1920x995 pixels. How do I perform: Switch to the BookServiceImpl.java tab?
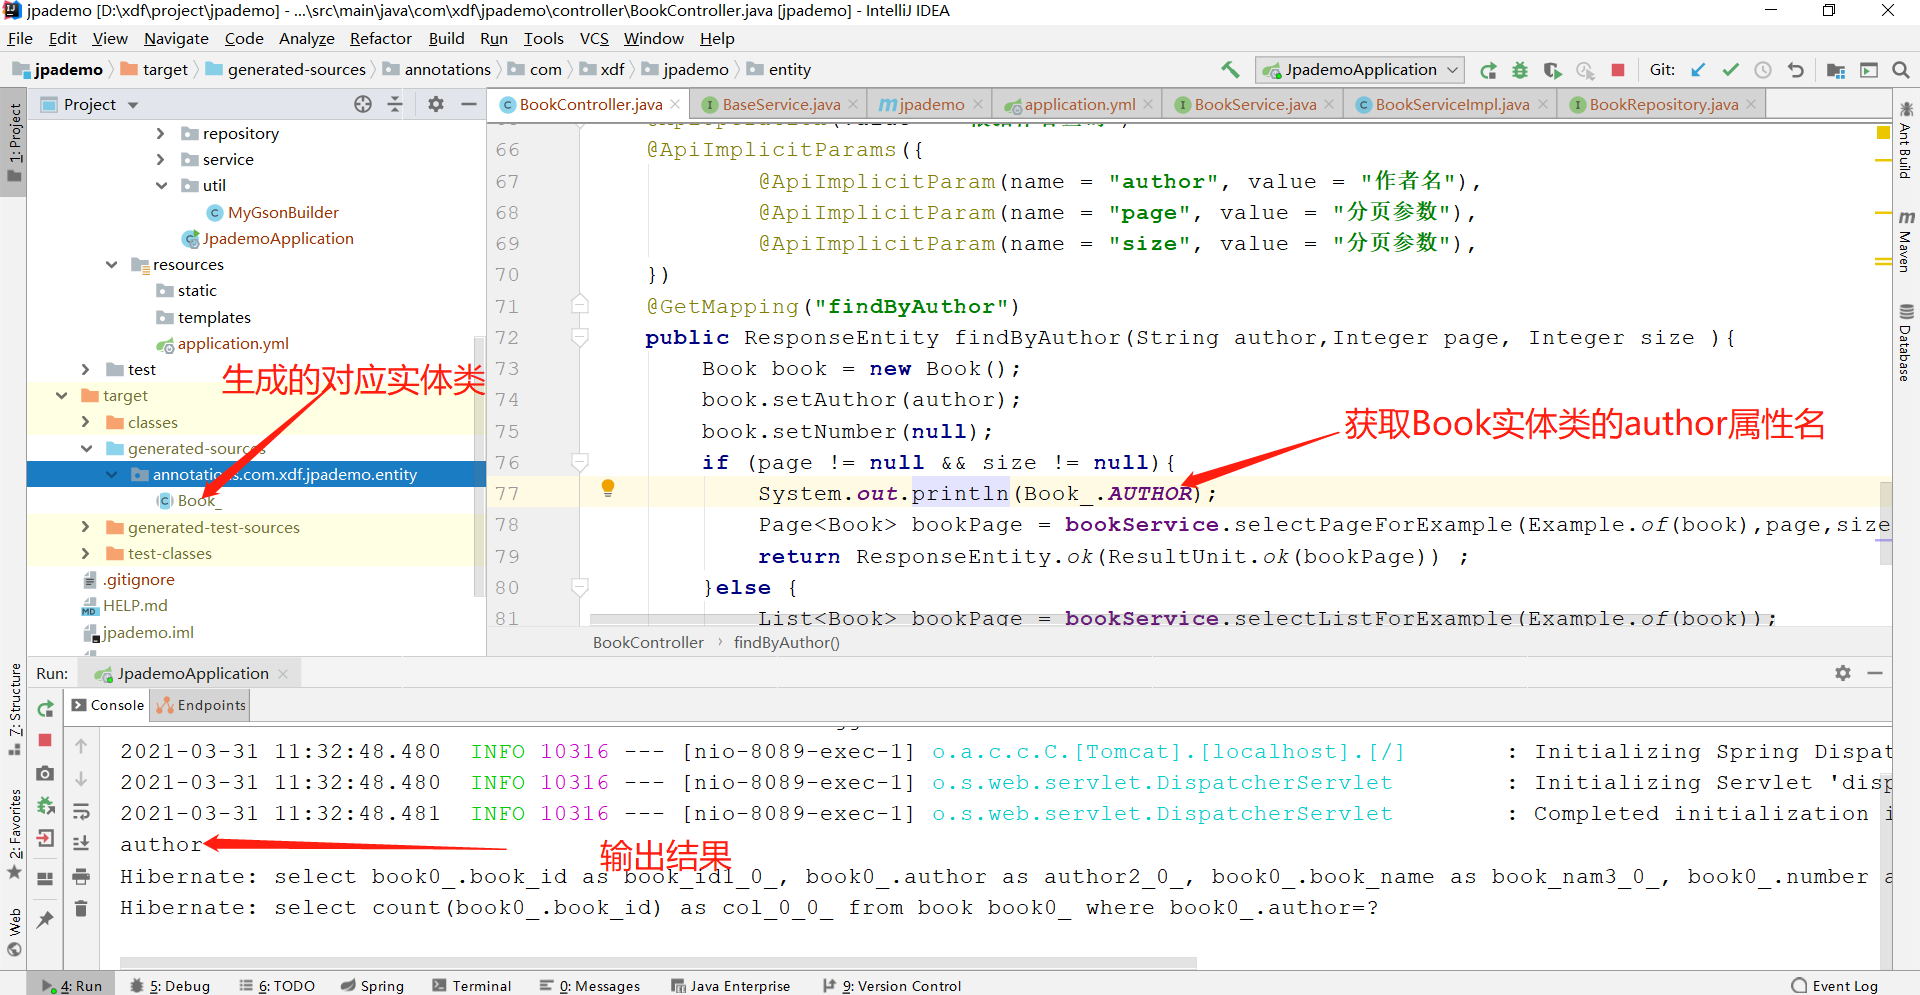click(1450, 104)
